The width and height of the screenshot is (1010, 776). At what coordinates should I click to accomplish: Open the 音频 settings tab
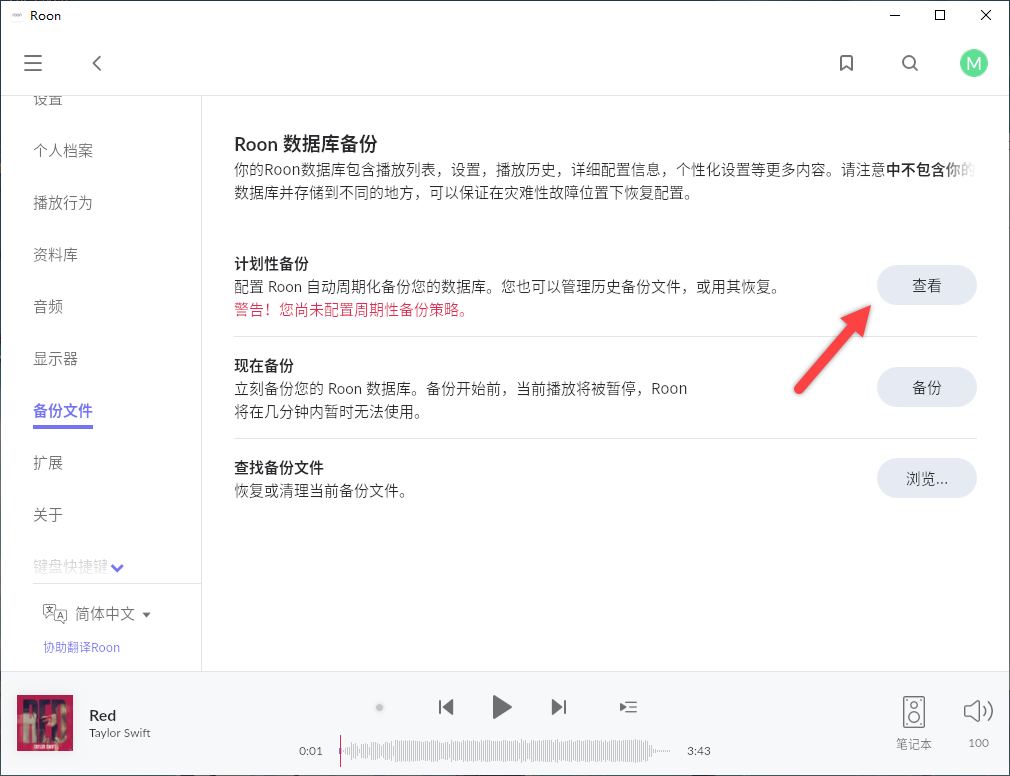click(x=48, y=307)
